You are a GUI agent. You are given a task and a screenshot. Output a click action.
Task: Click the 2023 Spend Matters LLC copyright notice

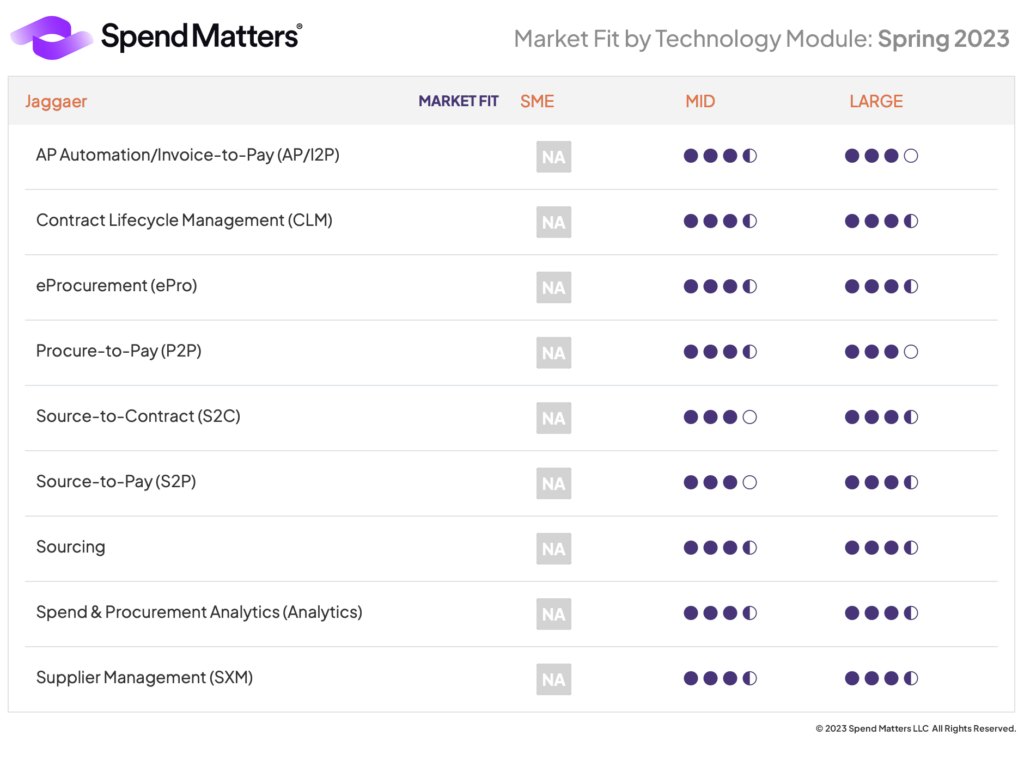[x=916, y=729]
